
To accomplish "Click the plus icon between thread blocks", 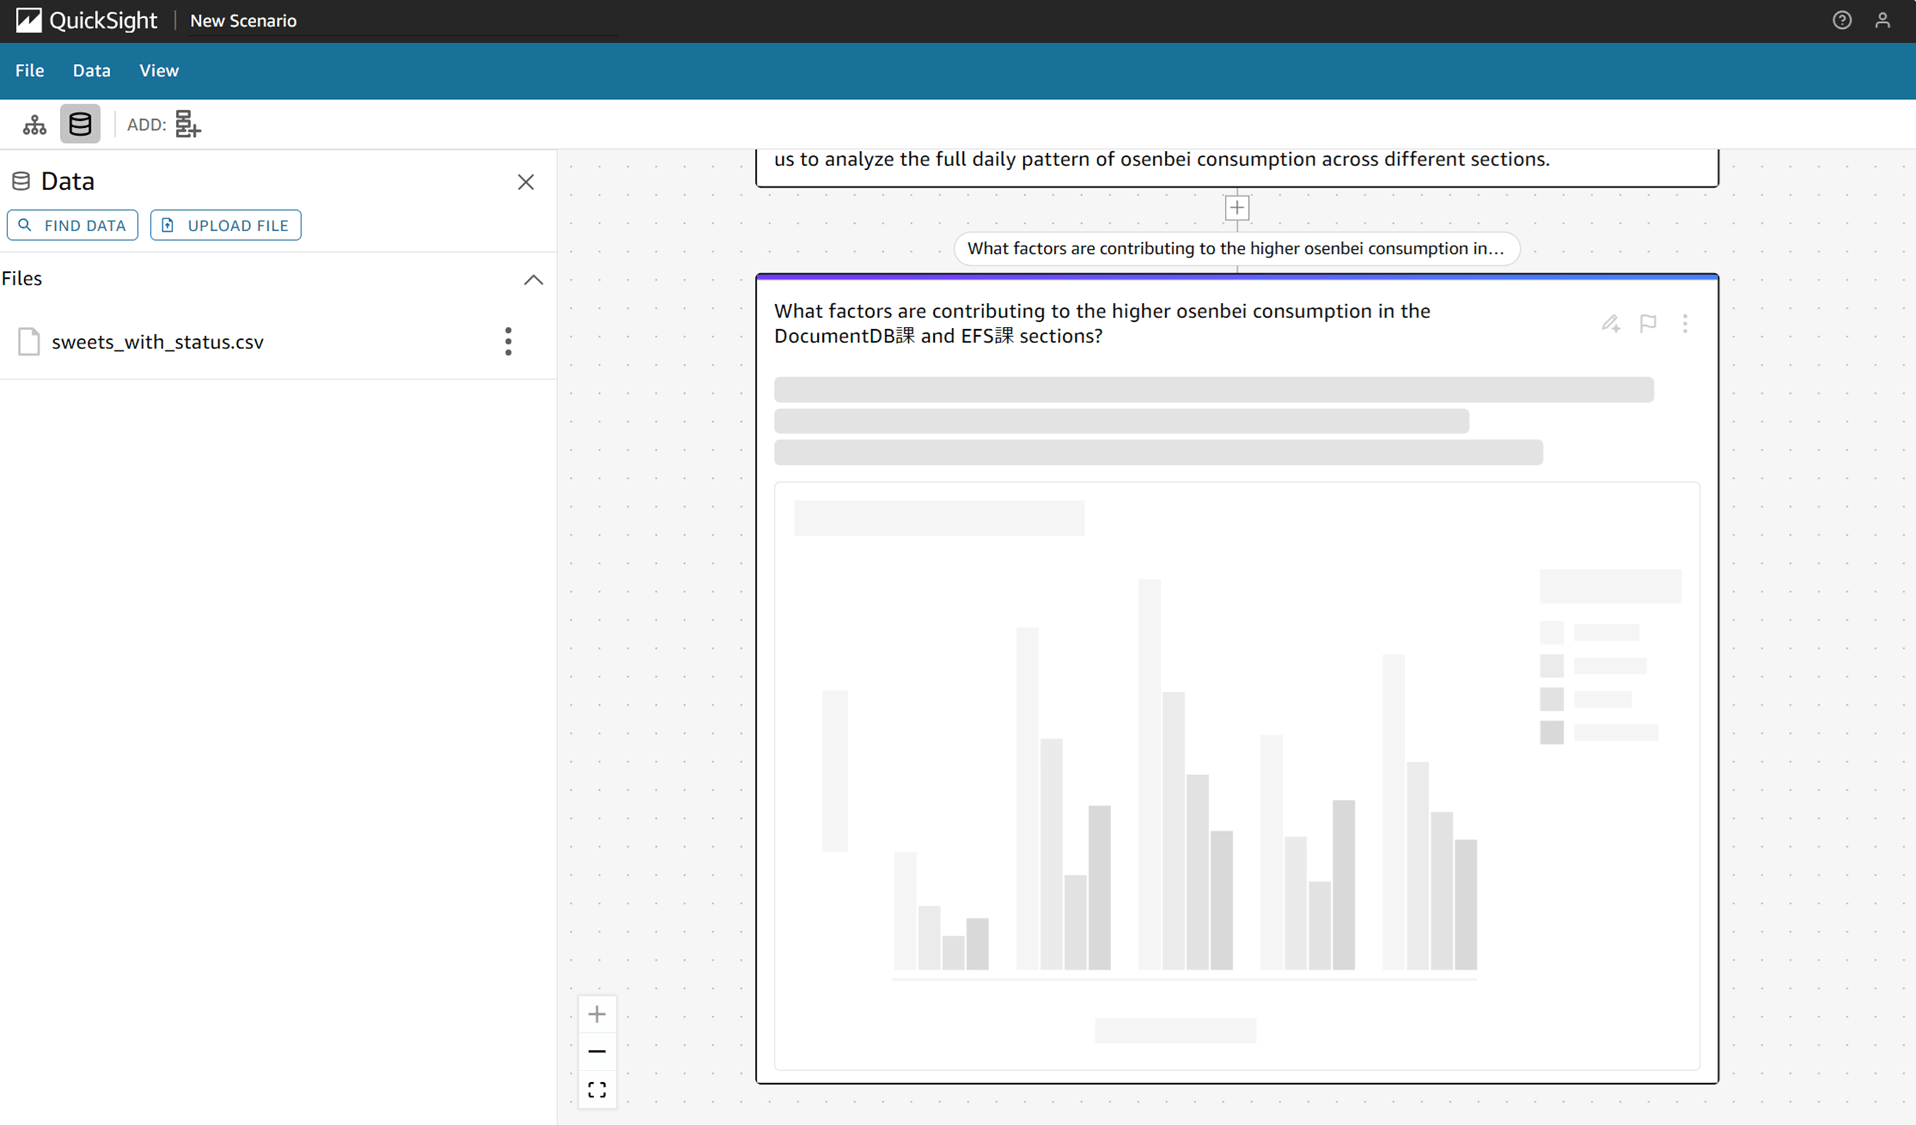I will 1237,208.
